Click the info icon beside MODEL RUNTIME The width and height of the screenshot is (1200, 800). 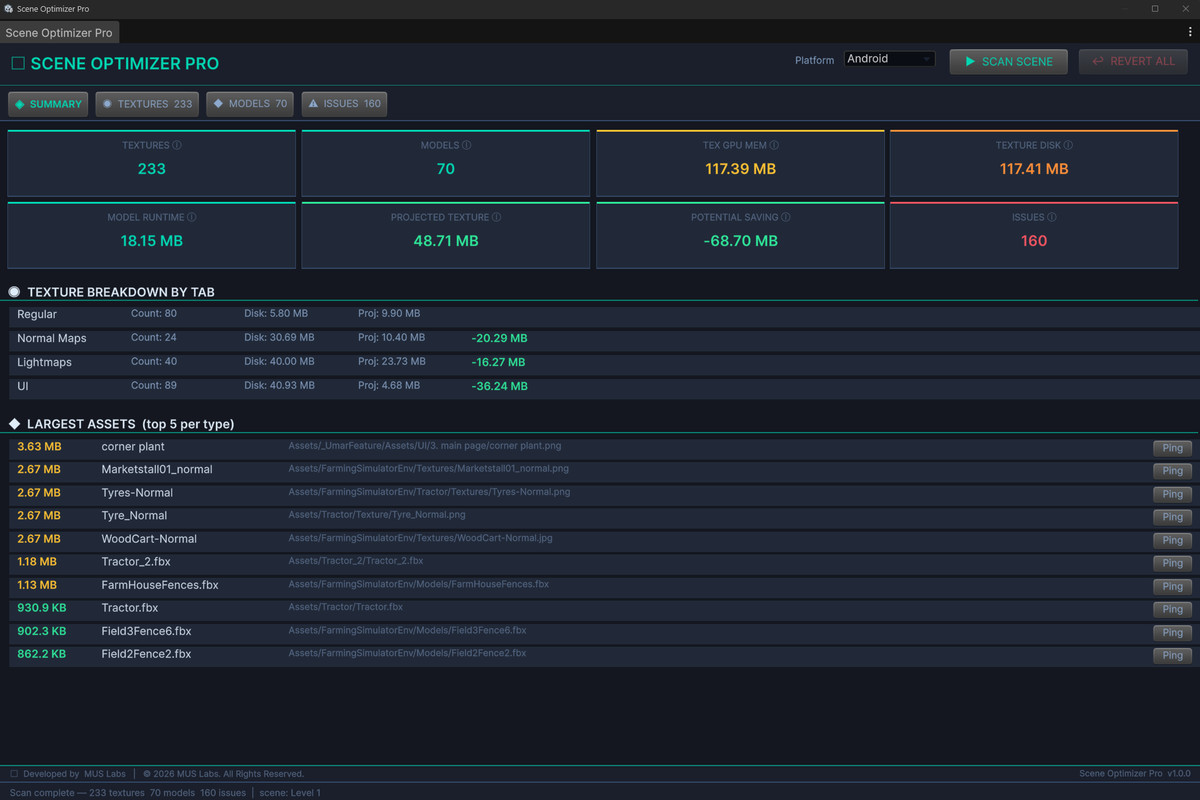(191, 217)
